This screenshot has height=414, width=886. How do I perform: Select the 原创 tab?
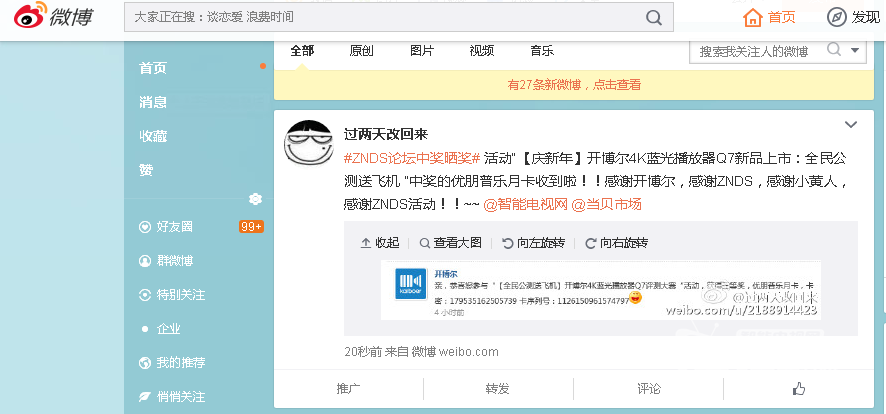point(361,51)
